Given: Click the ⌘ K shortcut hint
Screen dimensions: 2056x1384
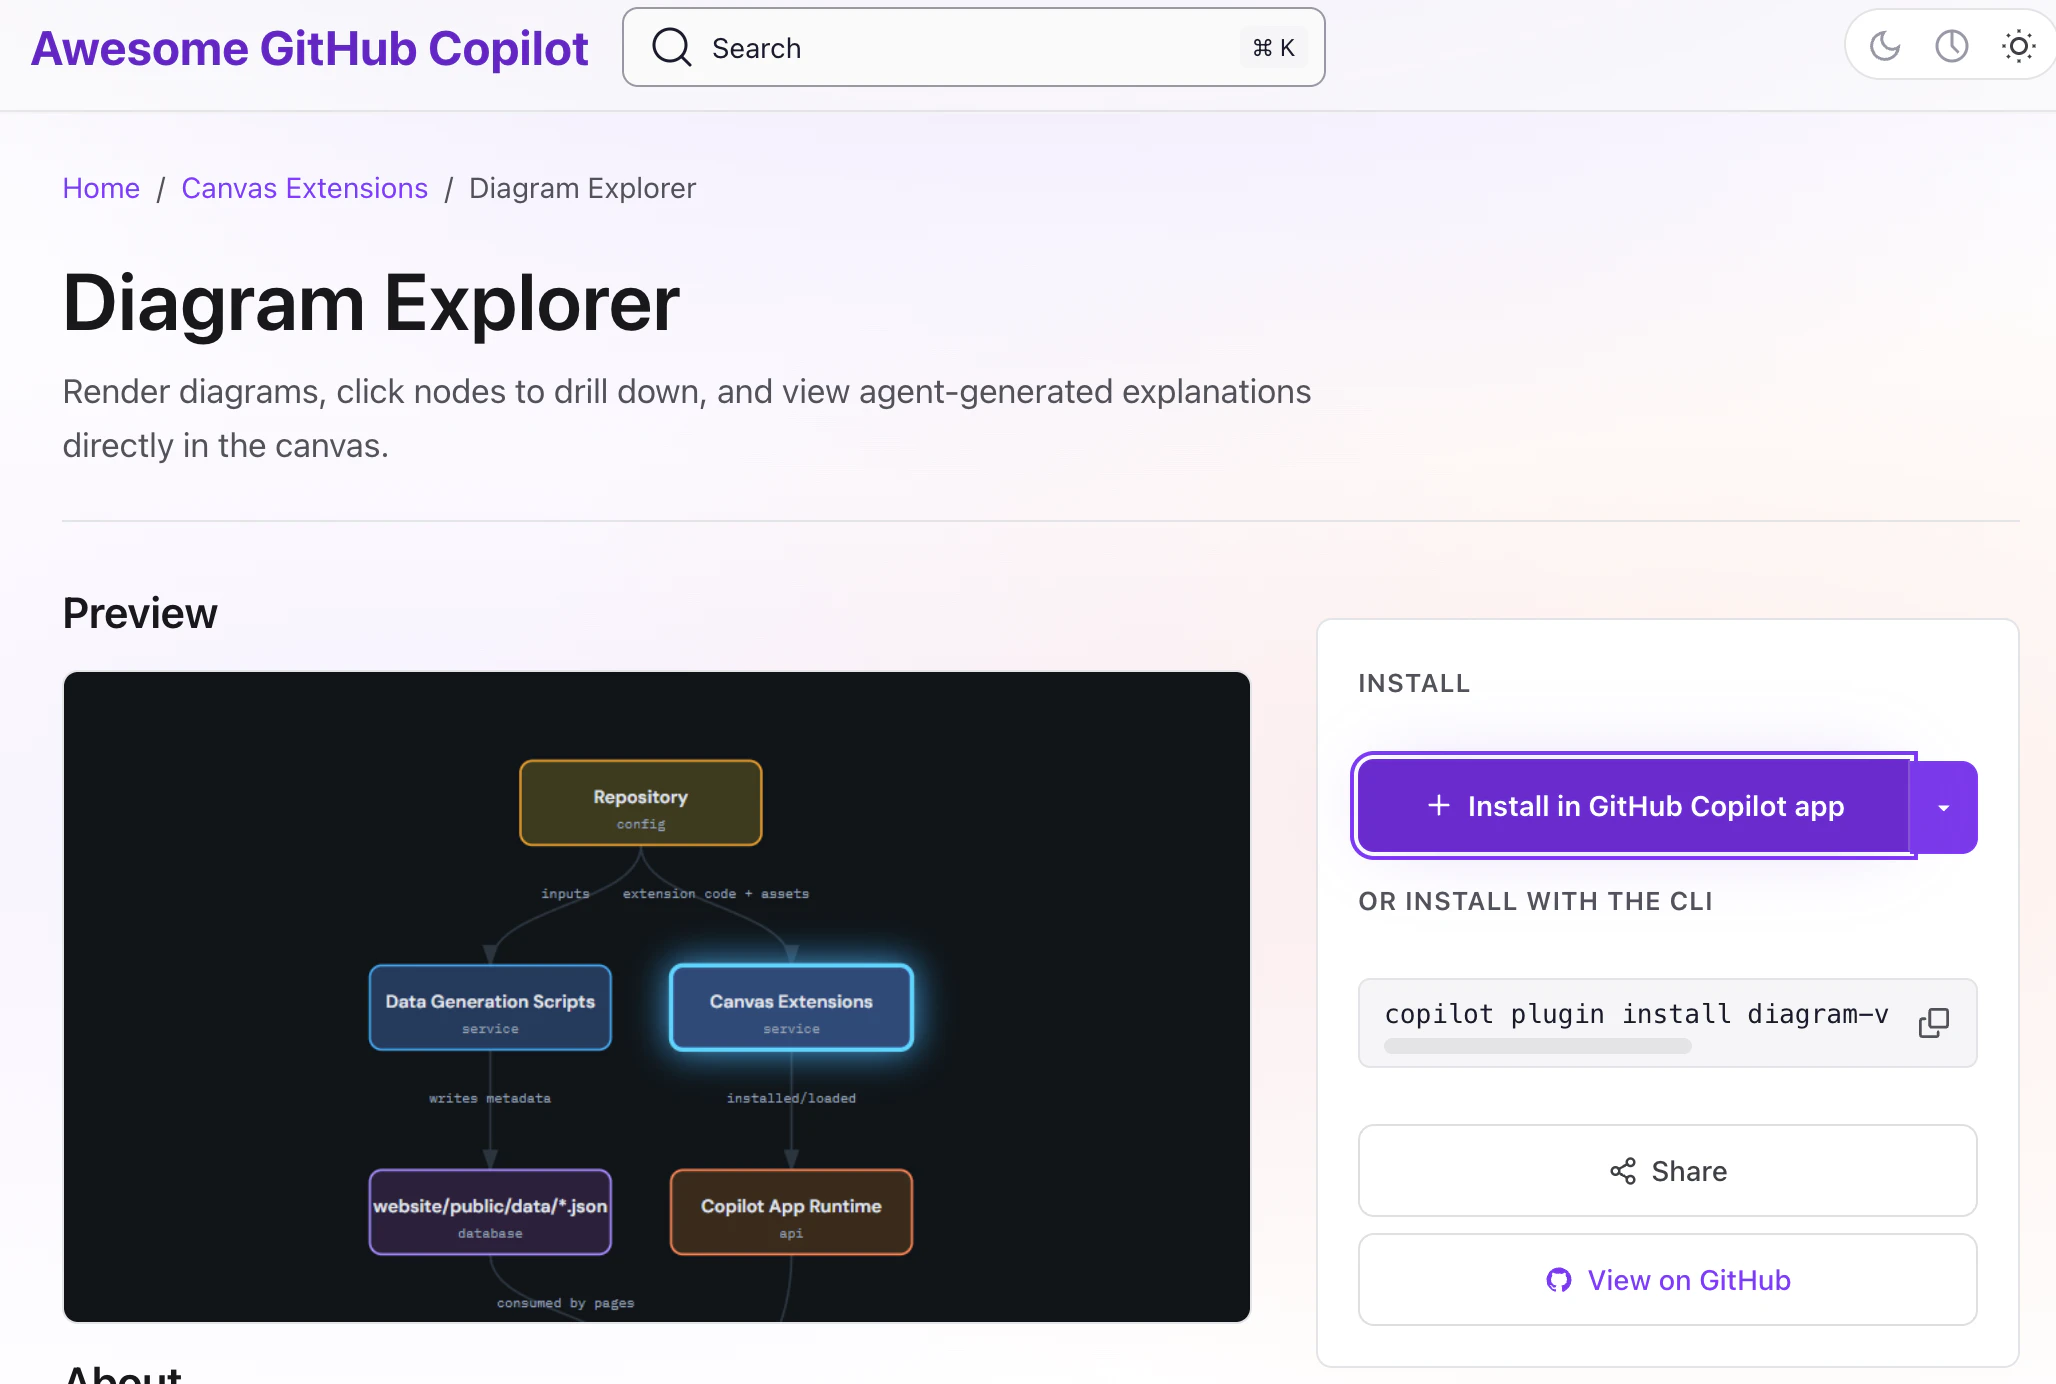Looking at the screenshot, I should (x=1273, y=48).
